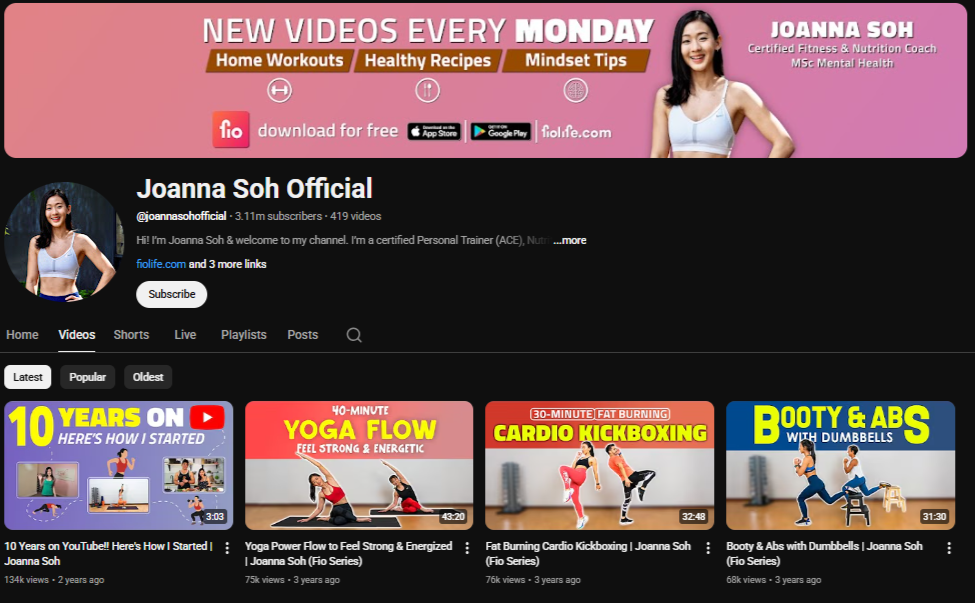Open three-dot menu for Yoga Power Flow video
Screen dimensions: 975x603
coord(467,548)
